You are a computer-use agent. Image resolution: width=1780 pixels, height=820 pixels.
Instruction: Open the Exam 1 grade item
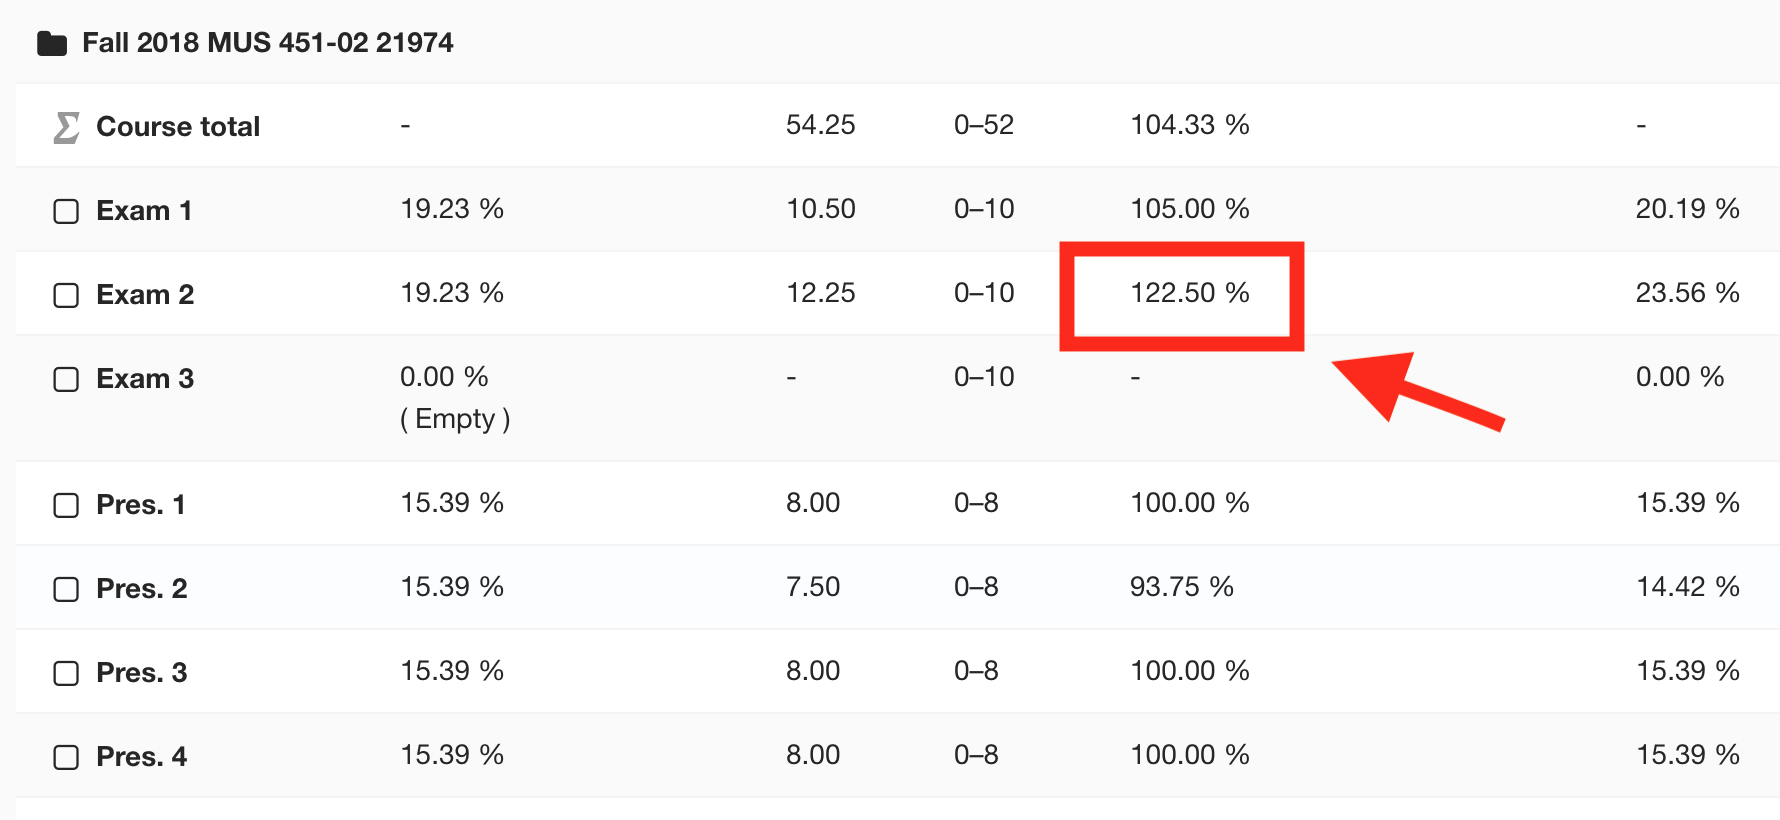coord(144,211)
